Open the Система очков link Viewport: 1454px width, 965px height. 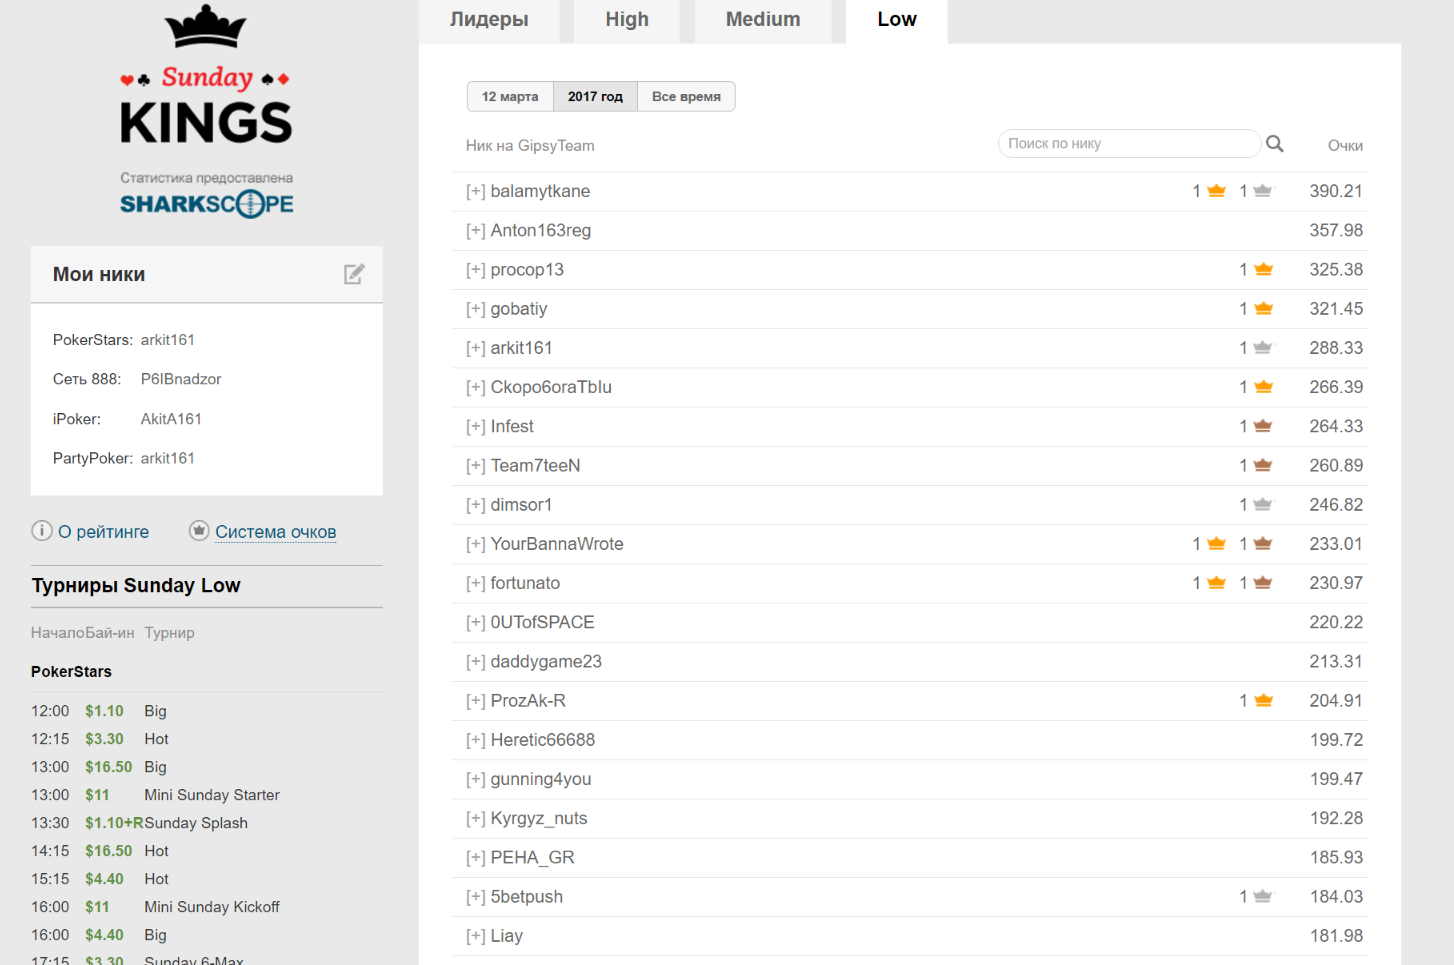point(276,532)
